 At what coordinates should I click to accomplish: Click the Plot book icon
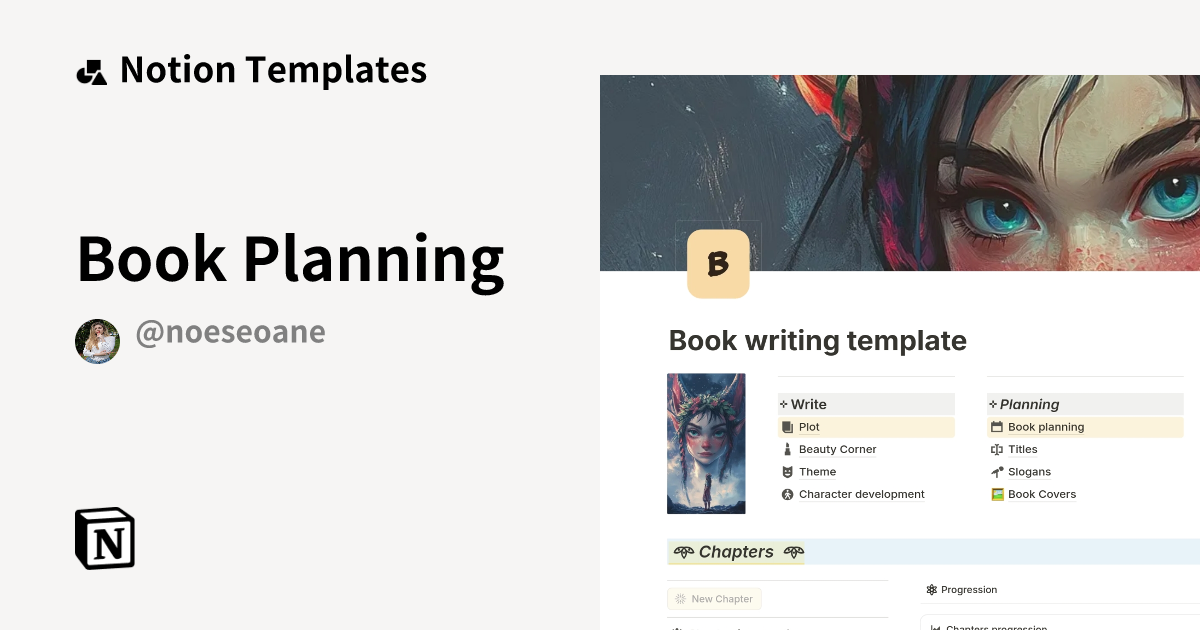pos(787,427)
